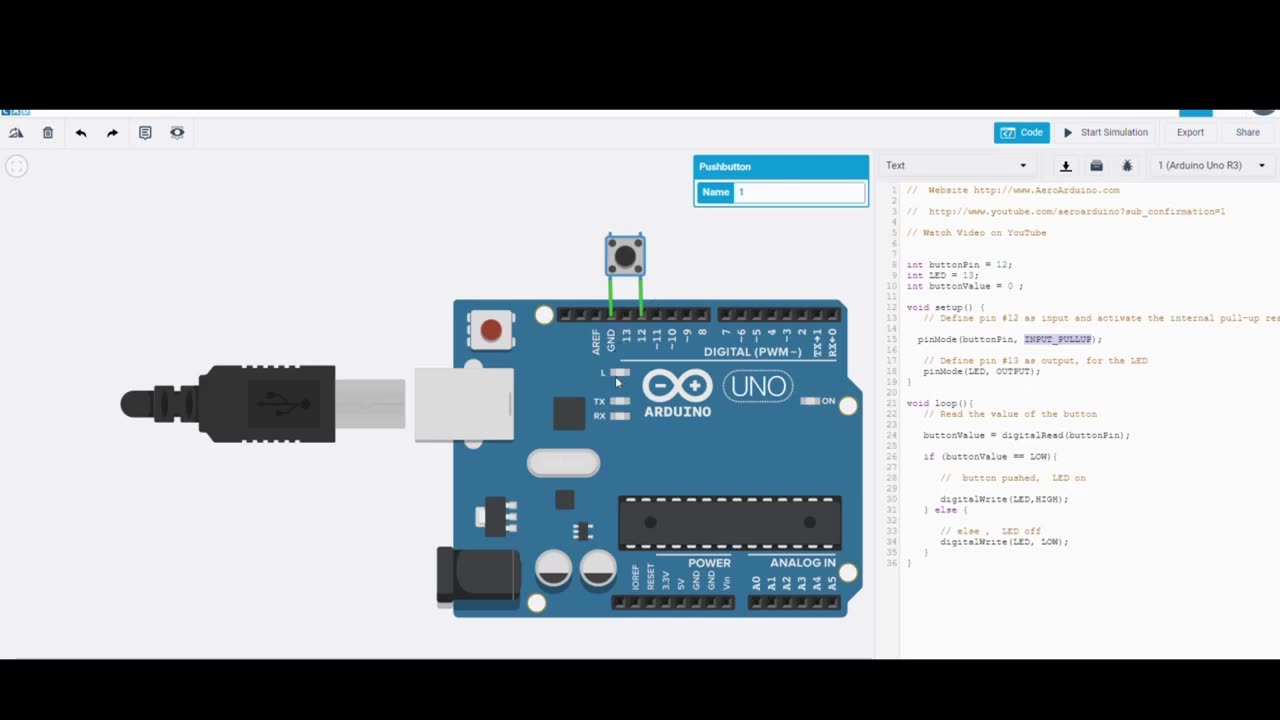Download the code file icon
Image resolution: width=1280 pixels, height=720 pixels.
click(1066, 166)
